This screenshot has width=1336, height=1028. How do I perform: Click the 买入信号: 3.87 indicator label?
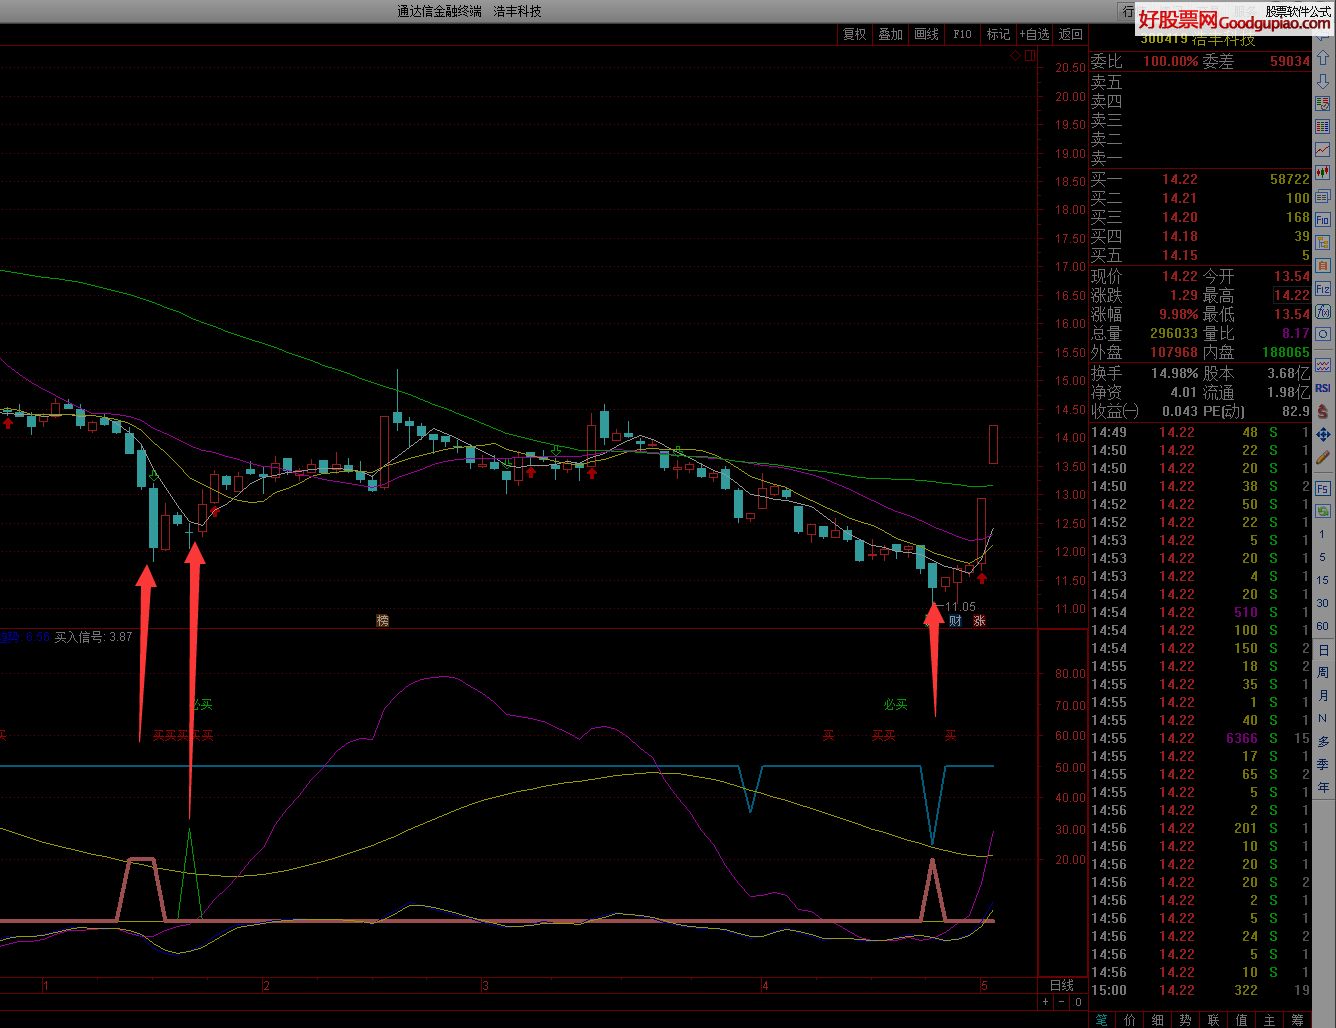(93, 636)
